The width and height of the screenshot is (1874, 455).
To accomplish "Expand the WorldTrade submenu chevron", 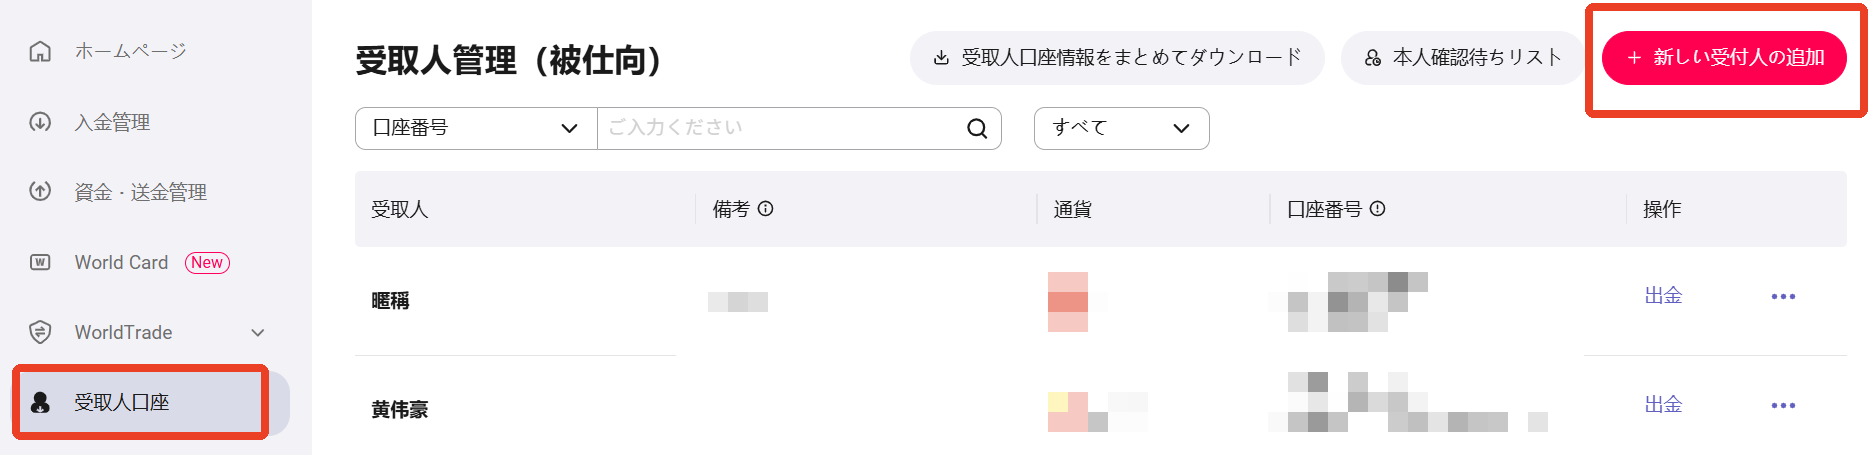I will pos(258,333).
